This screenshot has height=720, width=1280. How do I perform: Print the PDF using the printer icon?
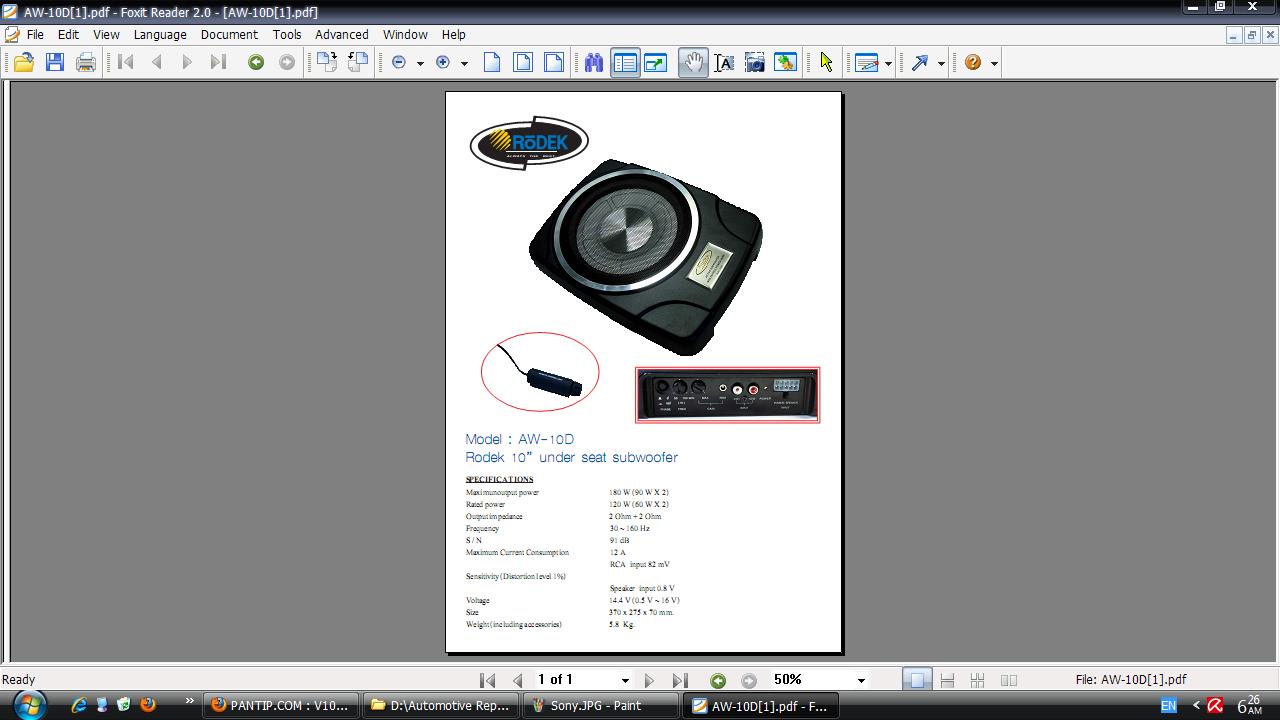pos(86,63)
